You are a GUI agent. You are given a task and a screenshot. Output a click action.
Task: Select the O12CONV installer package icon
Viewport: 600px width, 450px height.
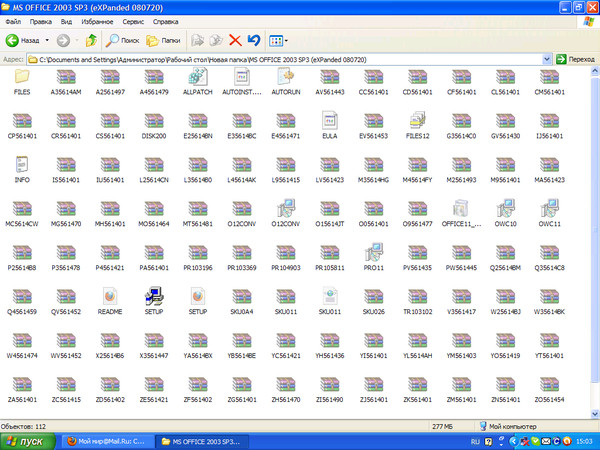(x=285, y=209)
